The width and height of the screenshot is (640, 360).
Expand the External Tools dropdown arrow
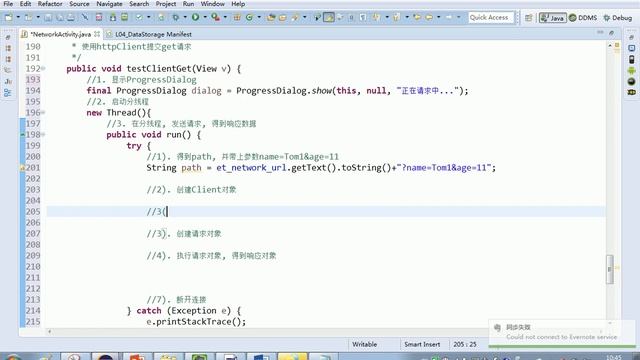(225, 17)
